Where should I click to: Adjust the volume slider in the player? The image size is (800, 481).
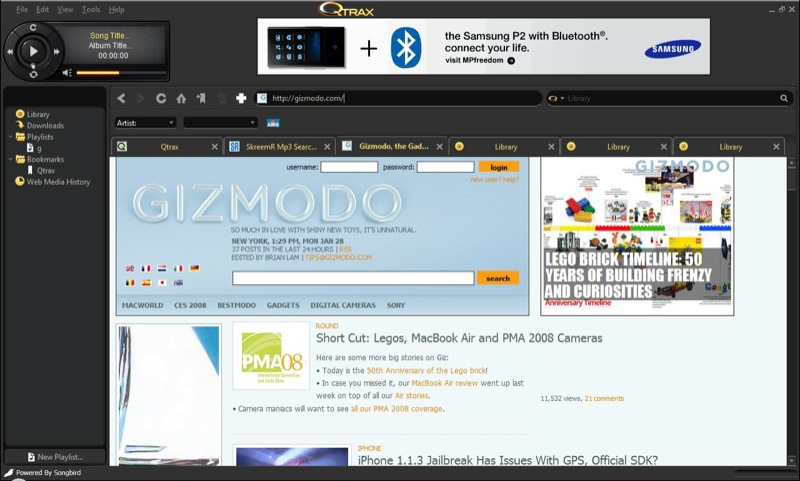click(121, 73)
